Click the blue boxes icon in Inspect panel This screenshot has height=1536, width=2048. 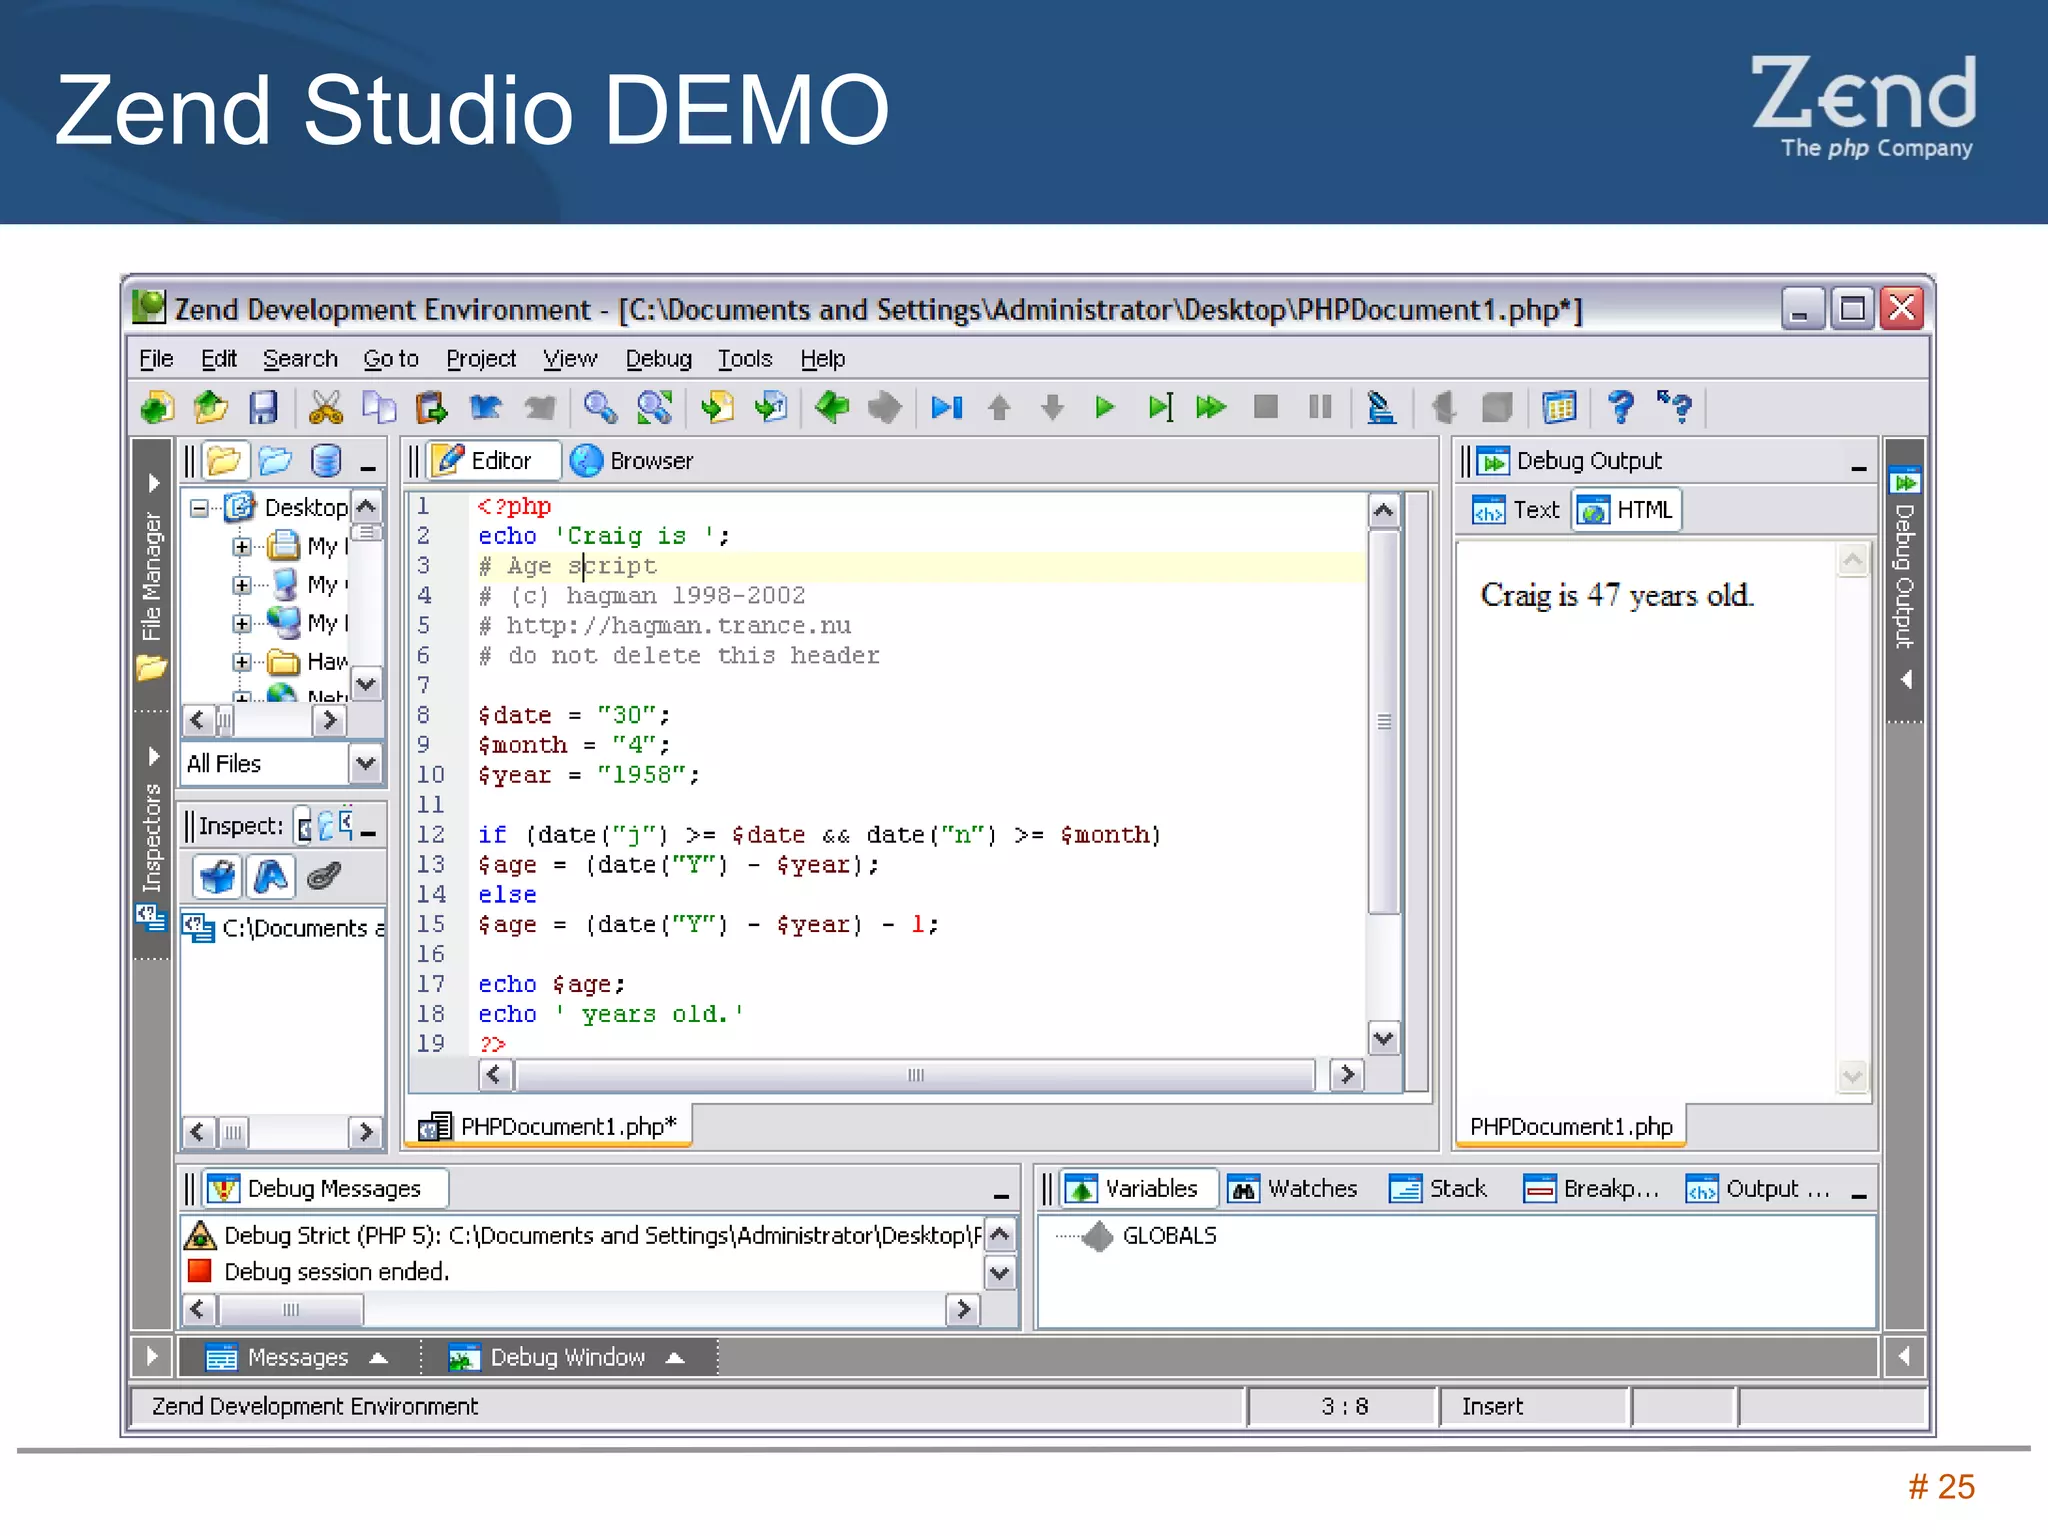tap(217, 878)
